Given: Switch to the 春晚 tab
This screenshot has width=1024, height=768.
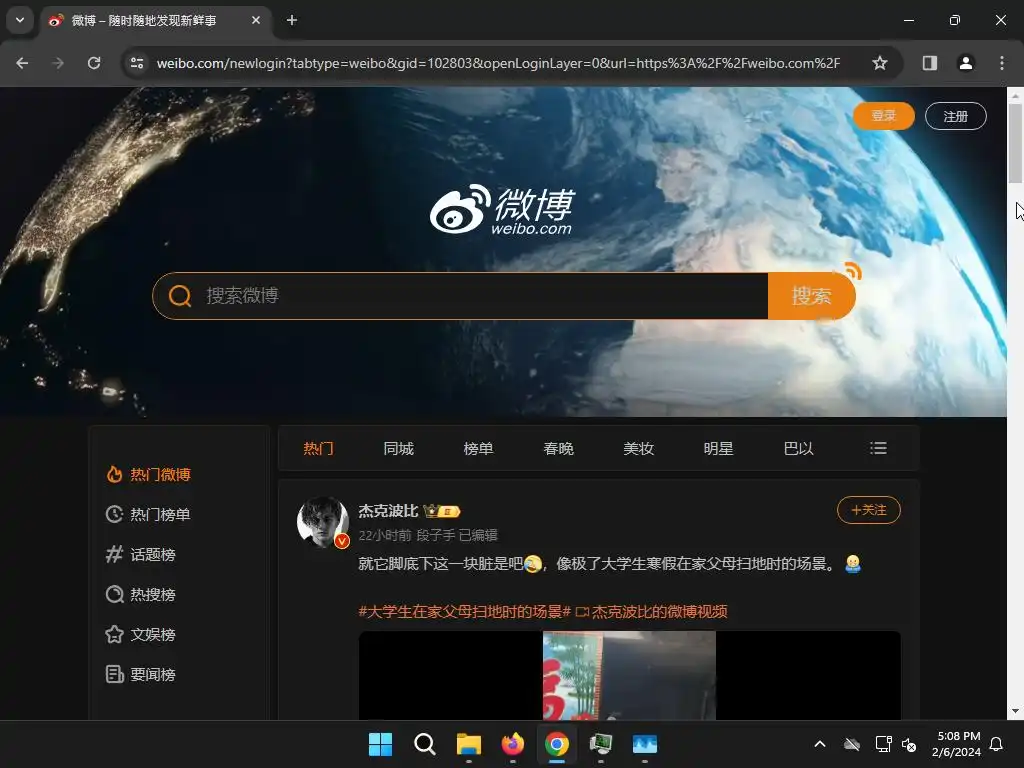Looking at the screenshot, I should 558,449.
